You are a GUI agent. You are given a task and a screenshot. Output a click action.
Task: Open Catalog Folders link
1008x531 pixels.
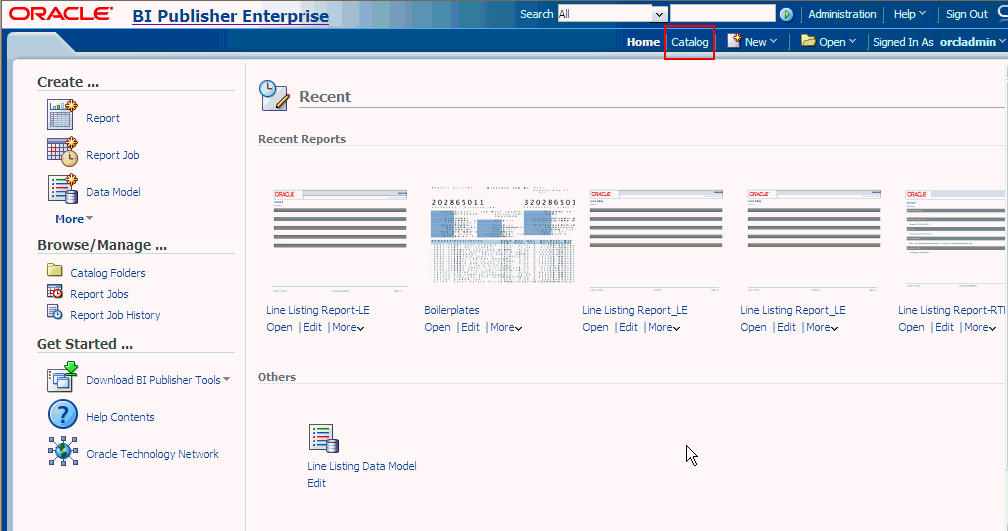(107, 273)
